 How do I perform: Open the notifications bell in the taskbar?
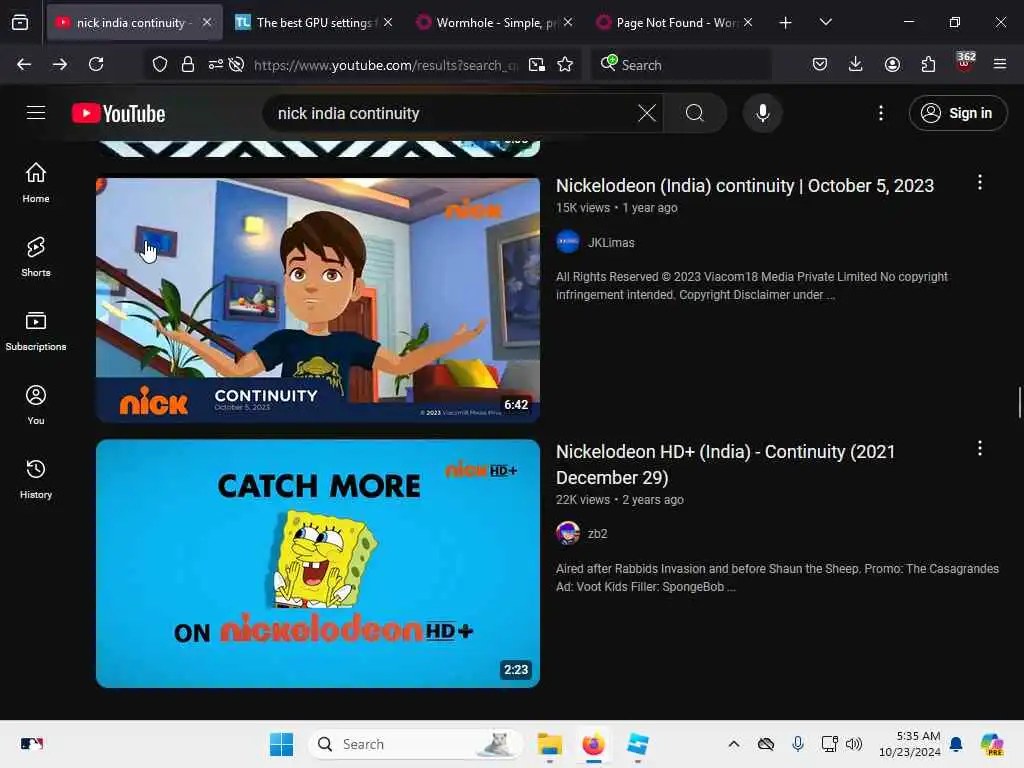point(956,744)
